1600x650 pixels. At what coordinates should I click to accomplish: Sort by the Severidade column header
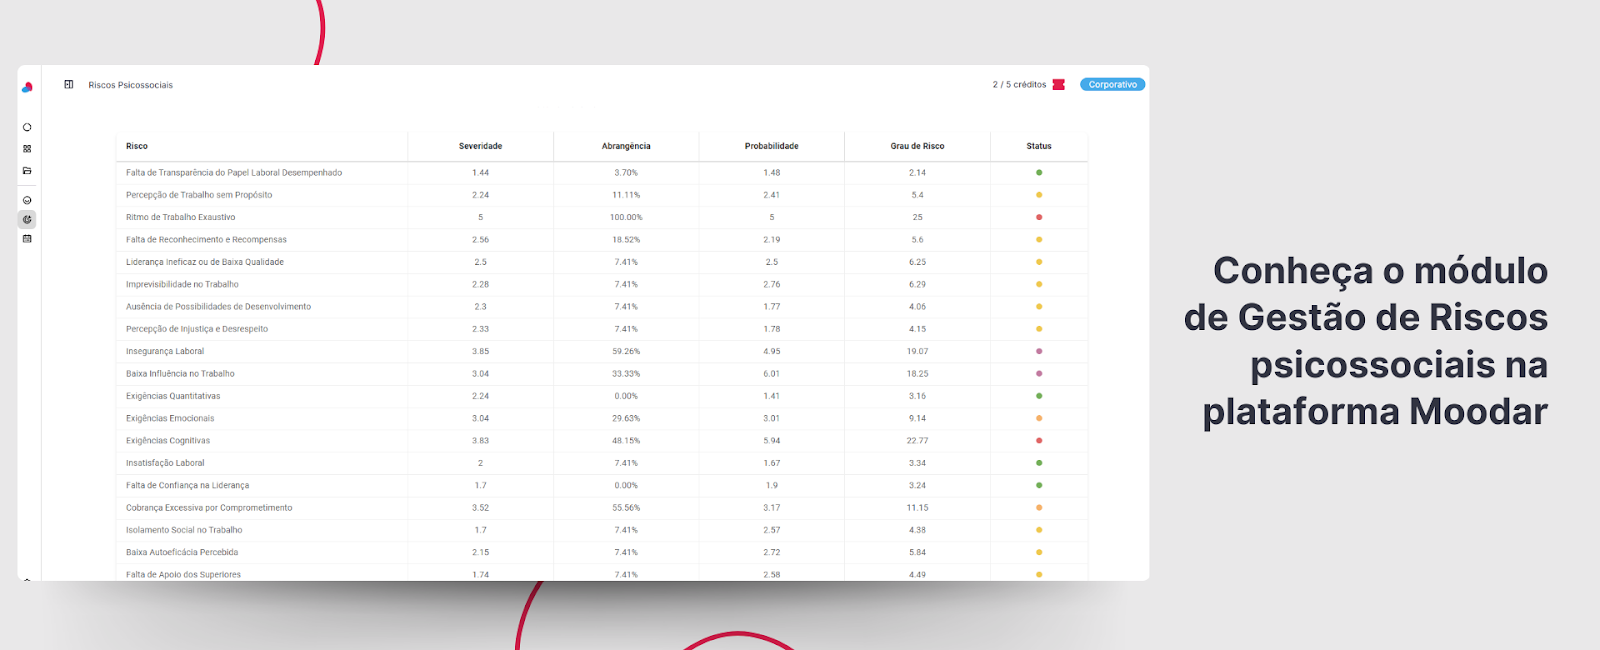pos(481,146)
